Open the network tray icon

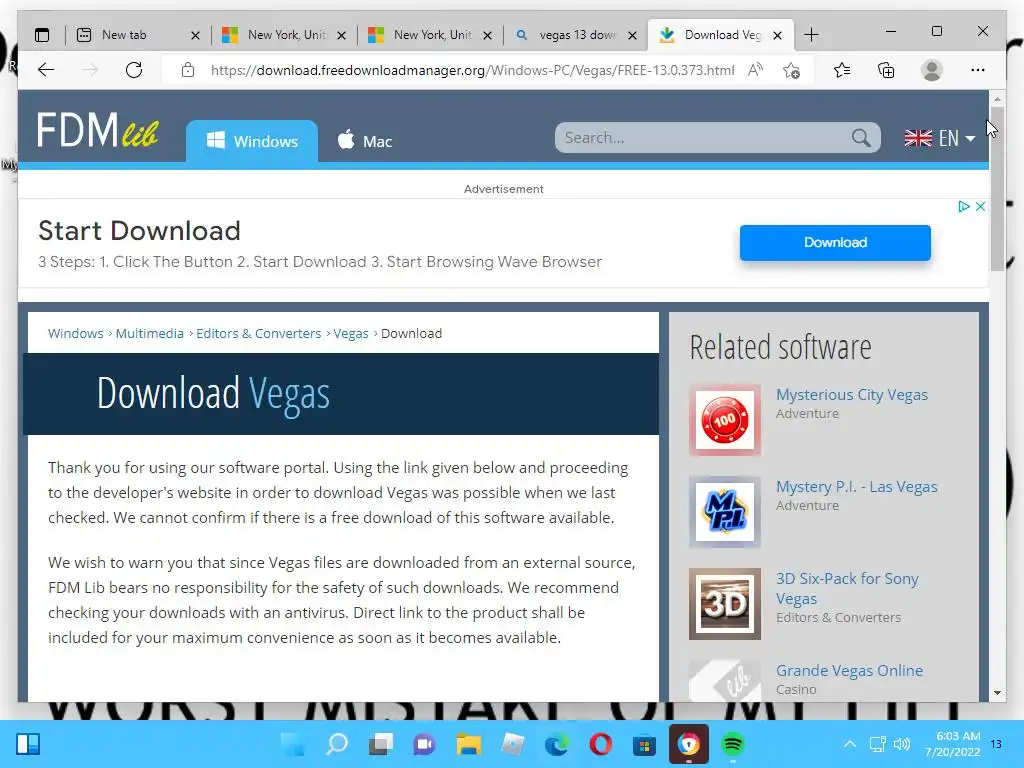tap(877, 744)
